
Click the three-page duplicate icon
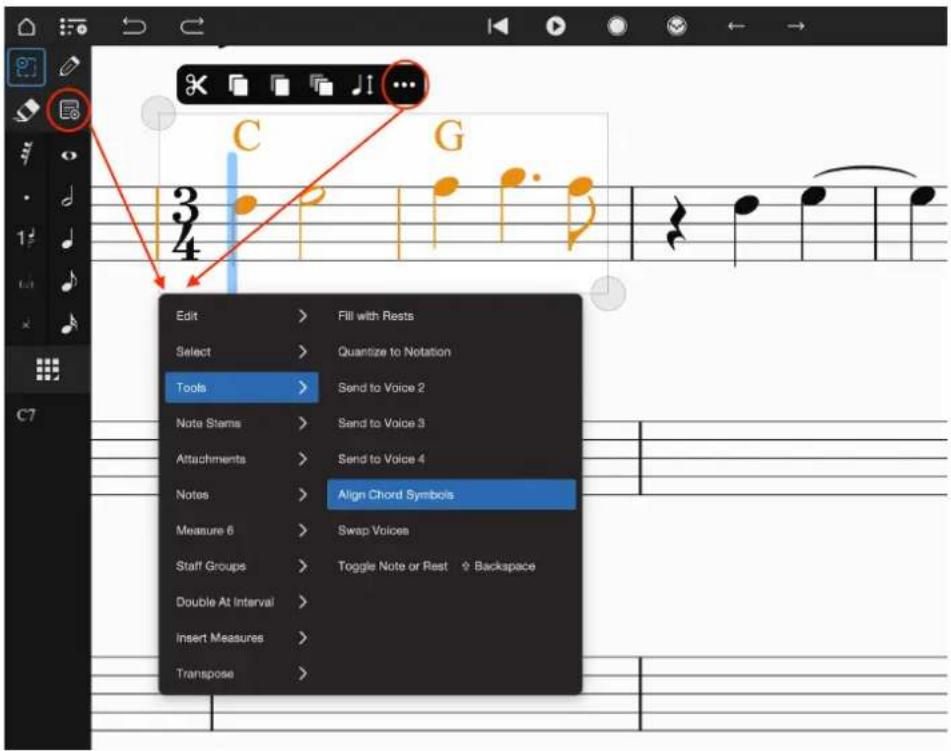(x=321, y=85)
